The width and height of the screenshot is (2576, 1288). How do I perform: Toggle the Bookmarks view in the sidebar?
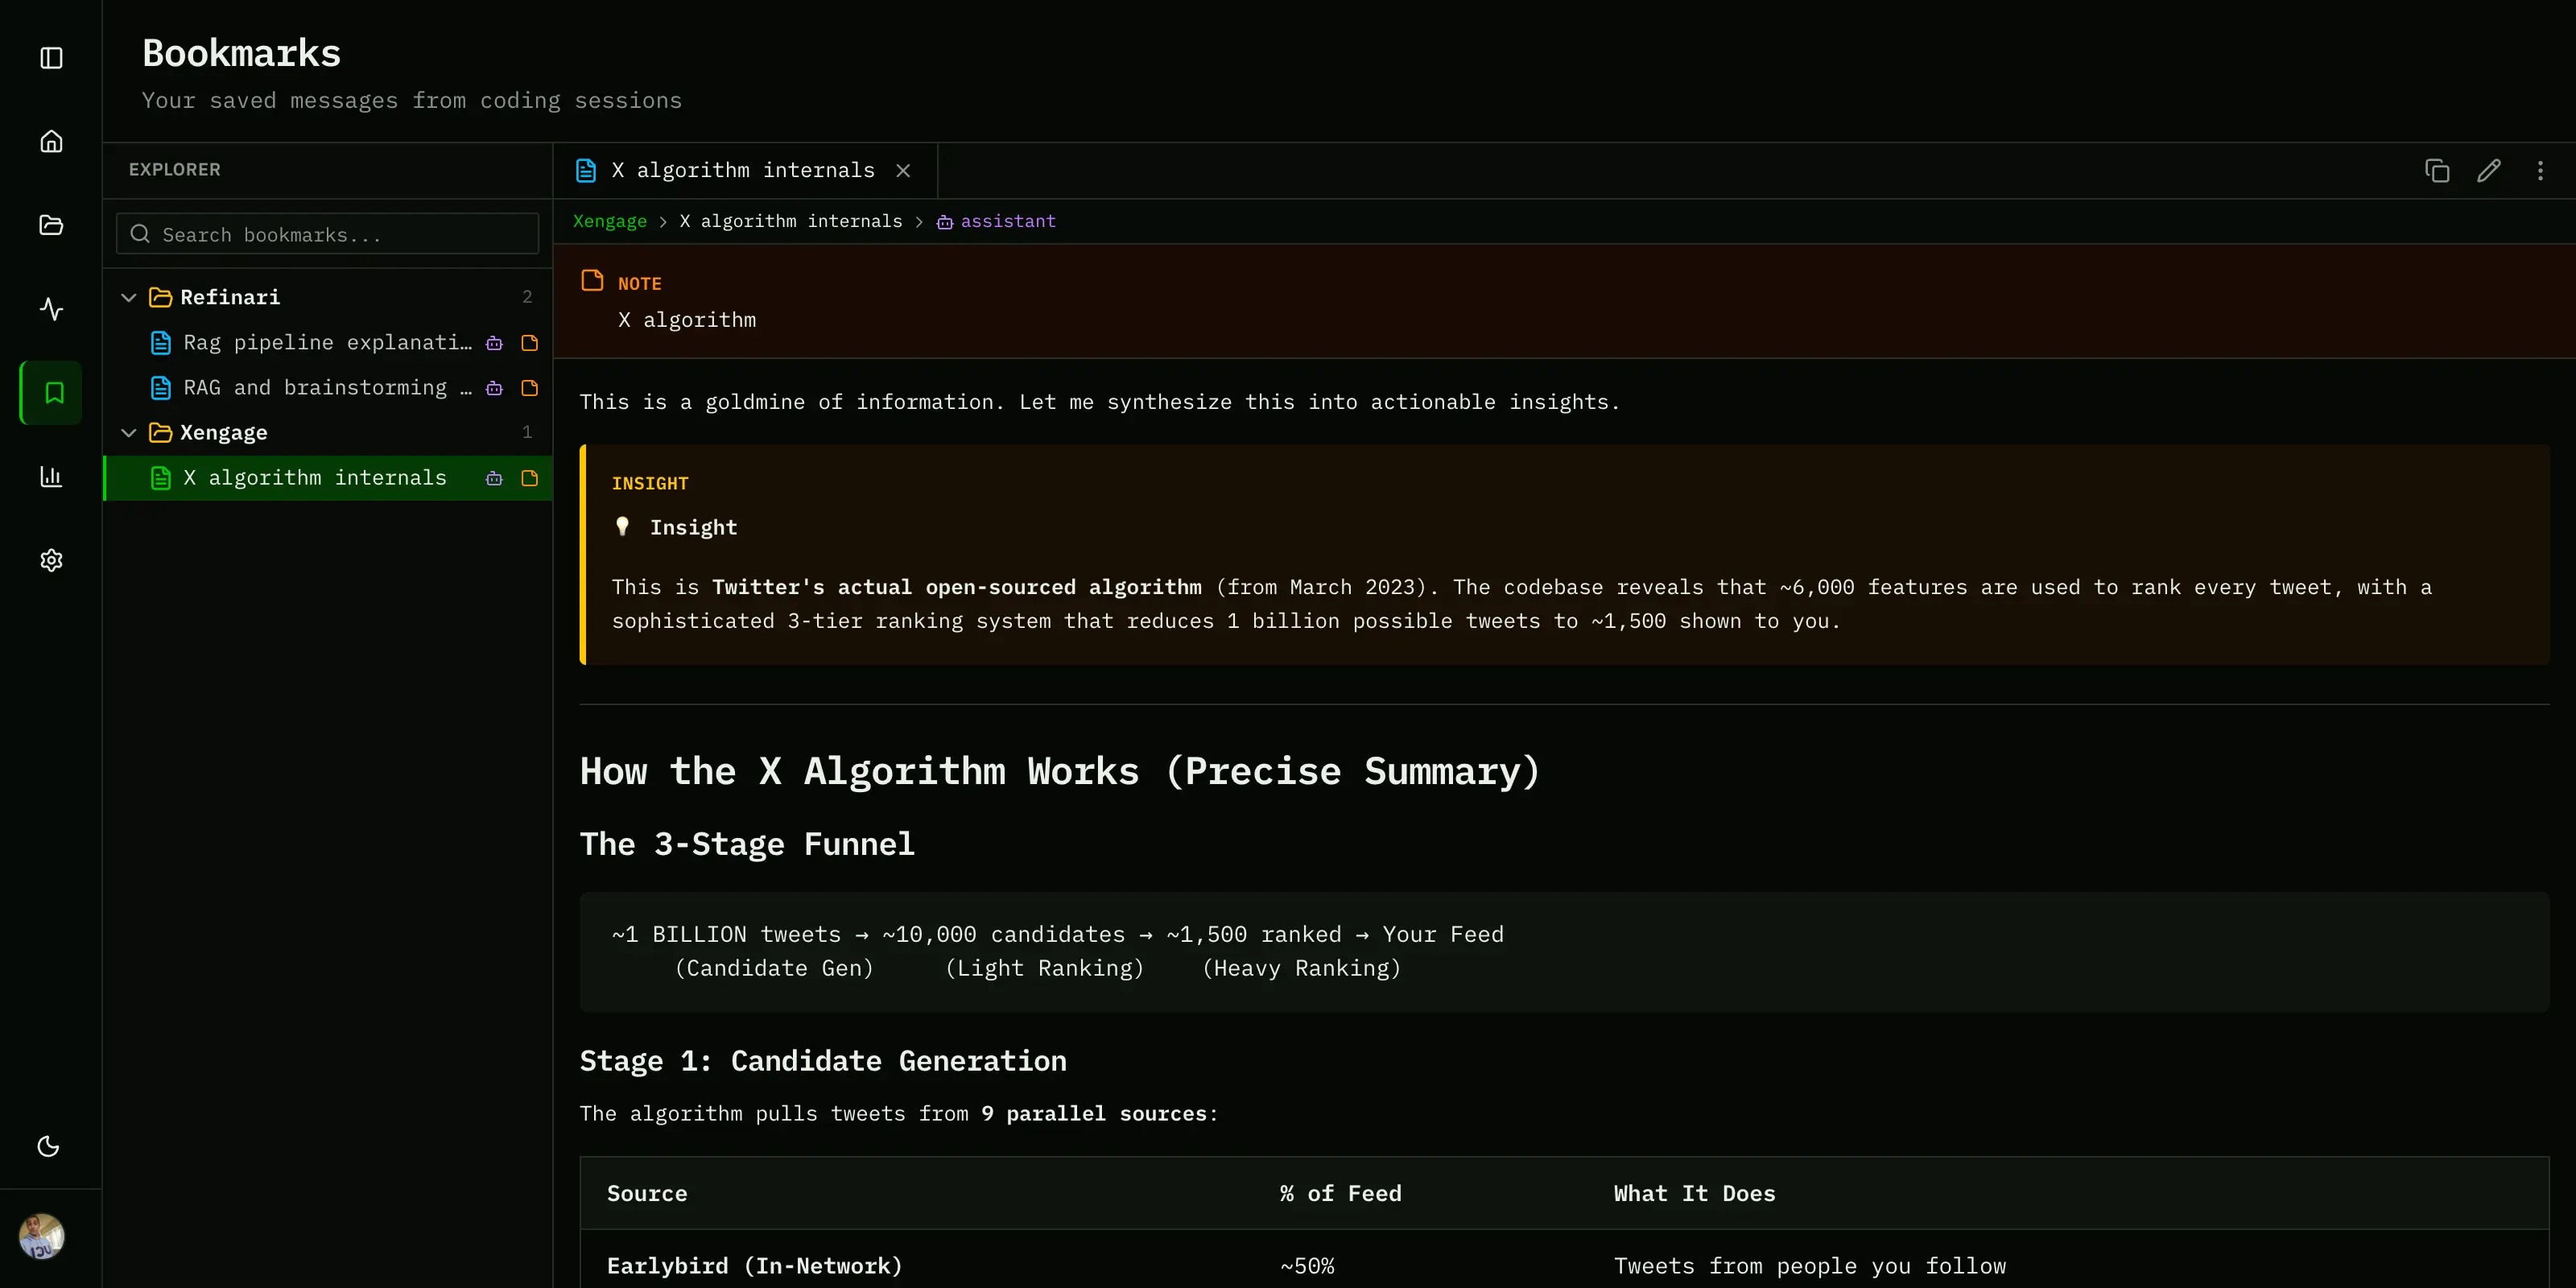pyautogui.click(x=50, y=392)
